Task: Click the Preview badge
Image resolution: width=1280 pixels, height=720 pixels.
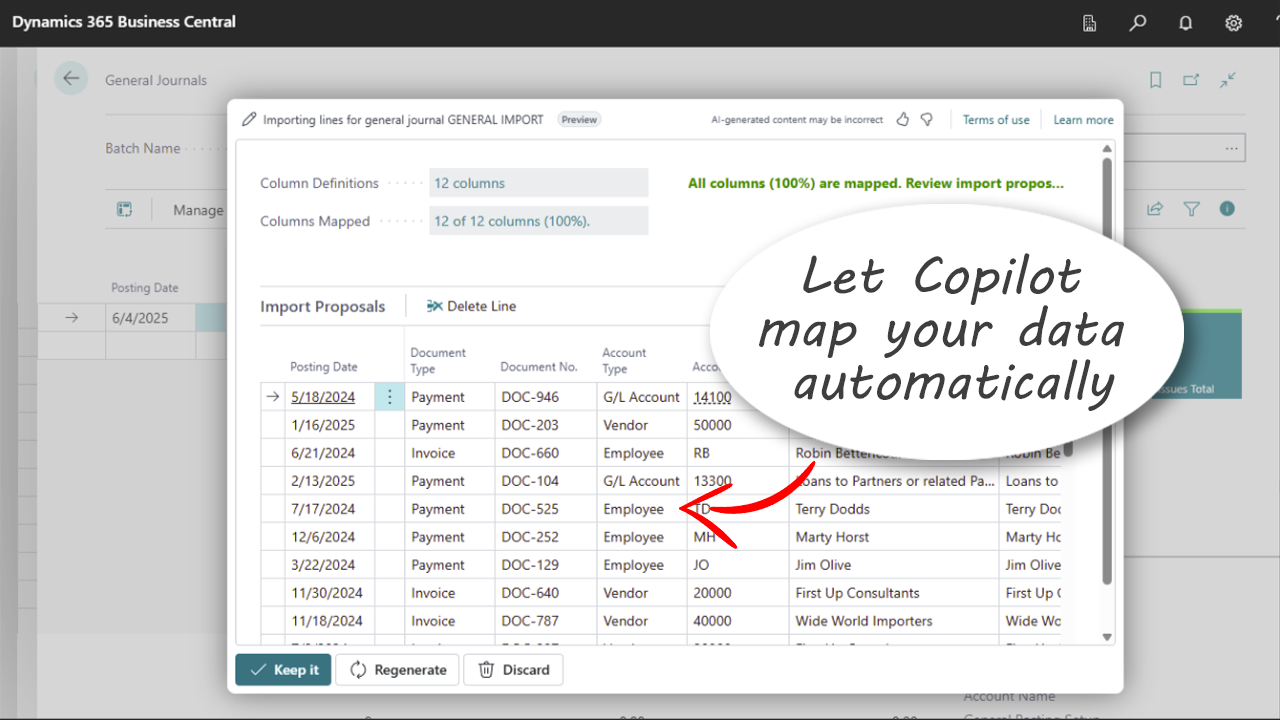Action: 579,119
